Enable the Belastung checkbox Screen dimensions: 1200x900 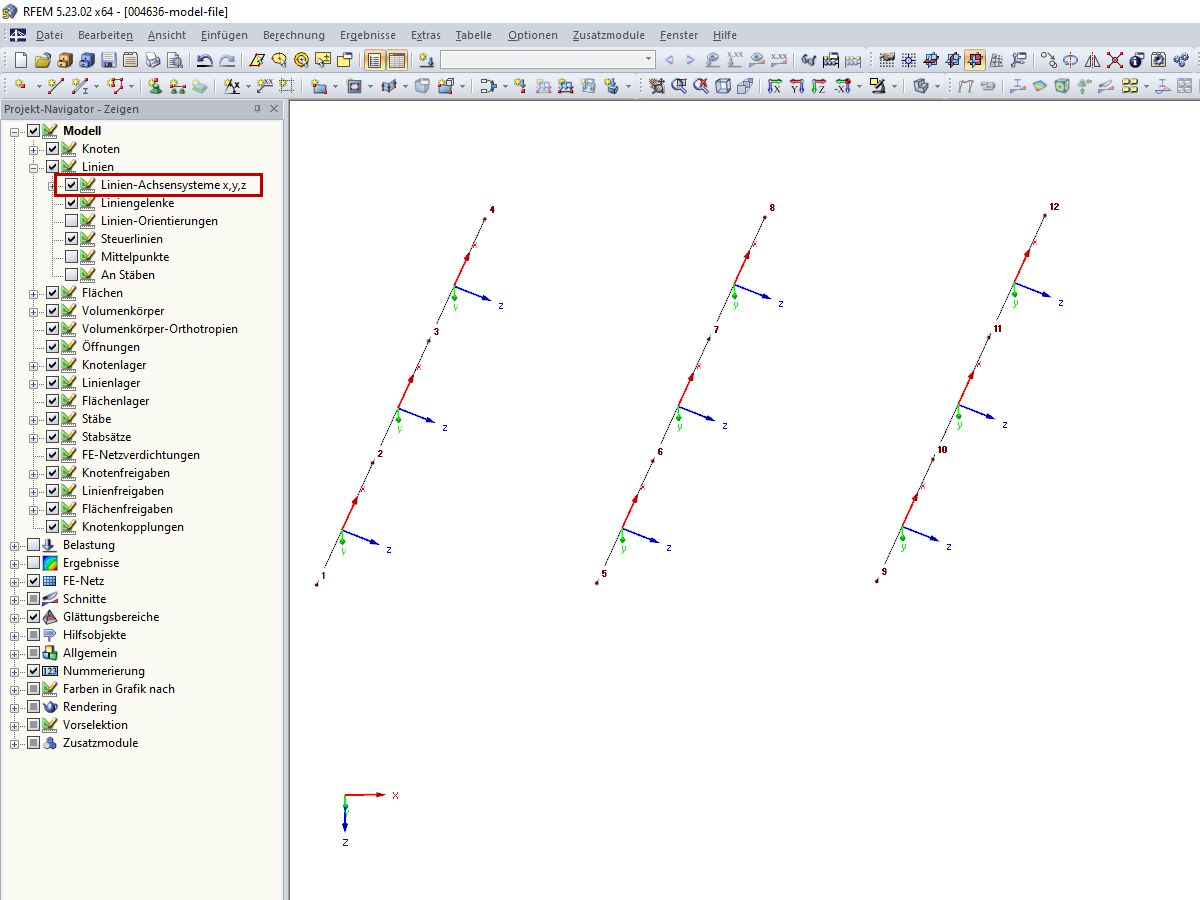click(34, 545)
